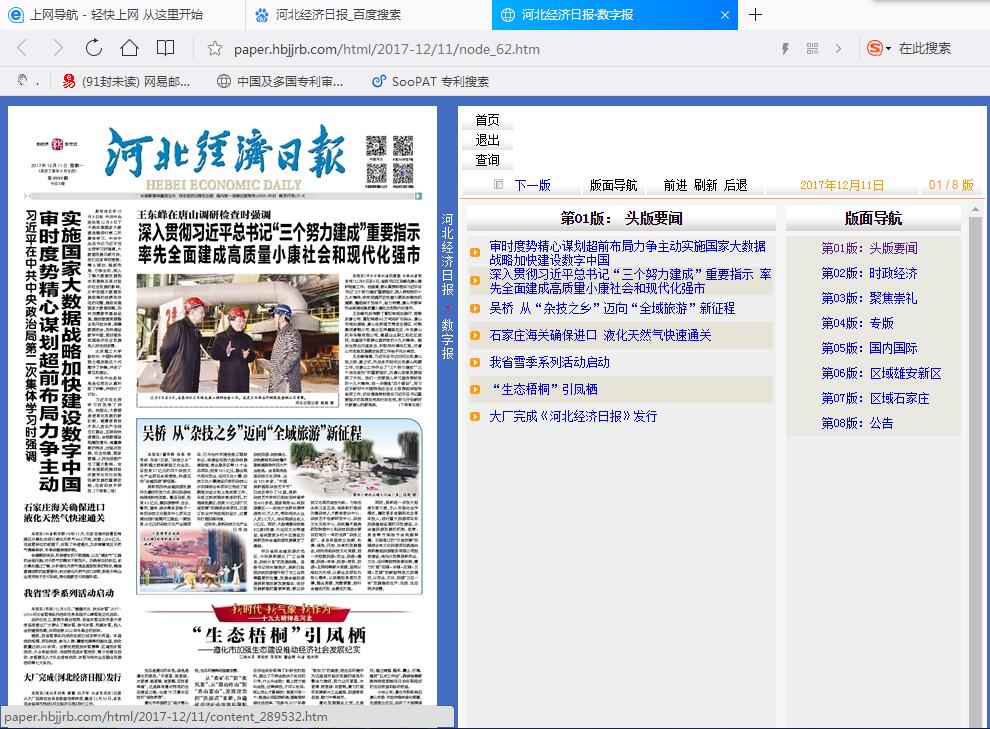Open the reading mode book icon
Image resolution: width=990 pixels, height=729 pixels.
pyautogui.click(x=165, y=48)
